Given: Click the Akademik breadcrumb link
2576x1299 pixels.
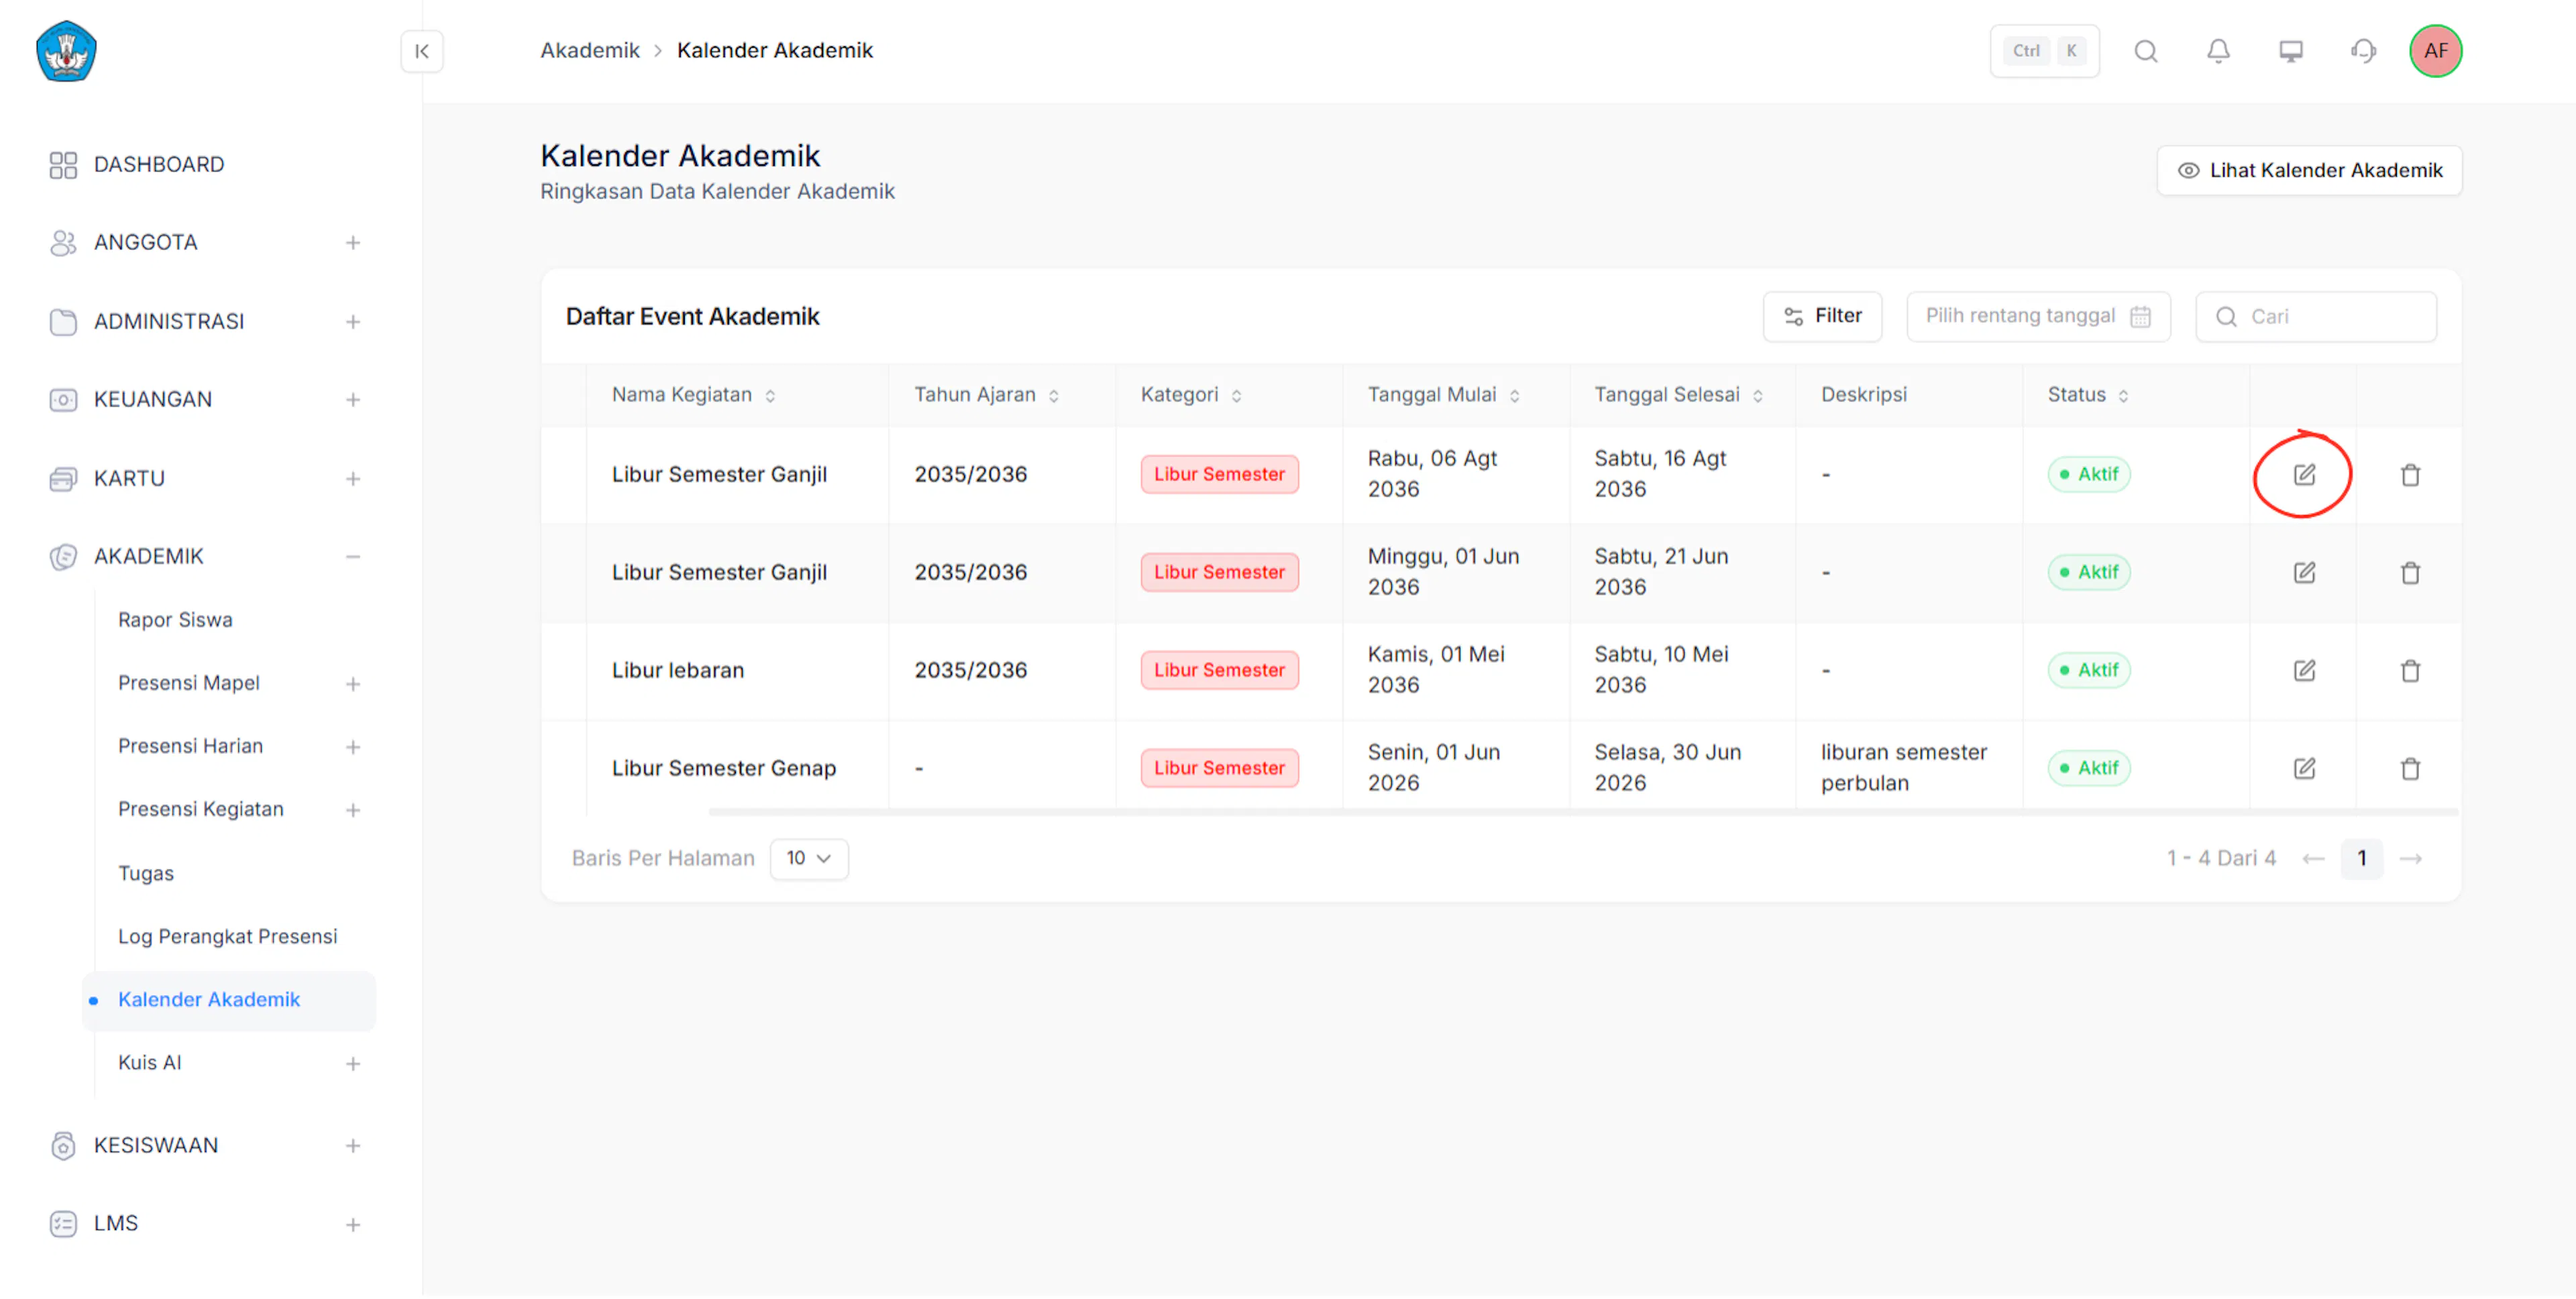Looking at the screenshot, I should pyautogui.click(x=590, y=51).
